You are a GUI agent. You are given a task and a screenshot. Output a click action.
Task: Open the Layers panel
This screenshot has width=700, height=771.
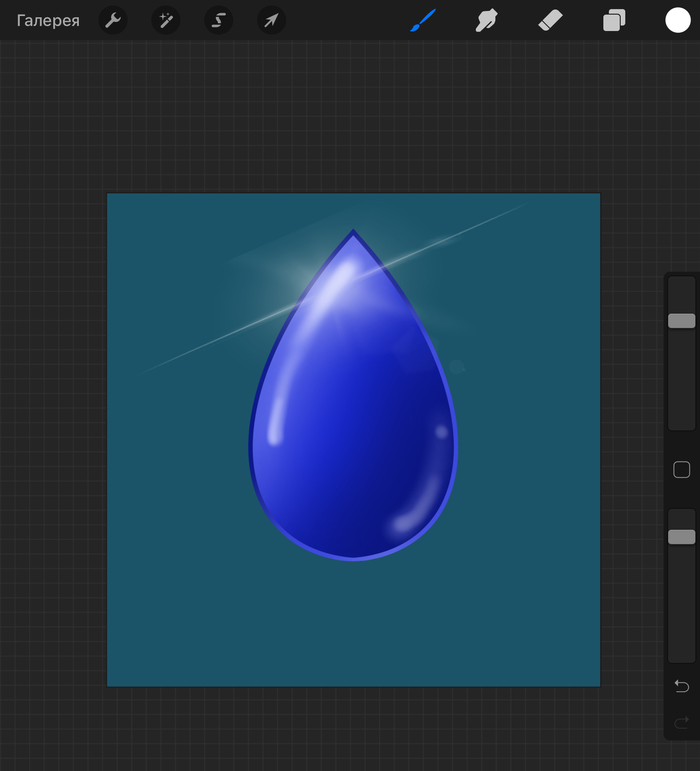coord(614,20)
